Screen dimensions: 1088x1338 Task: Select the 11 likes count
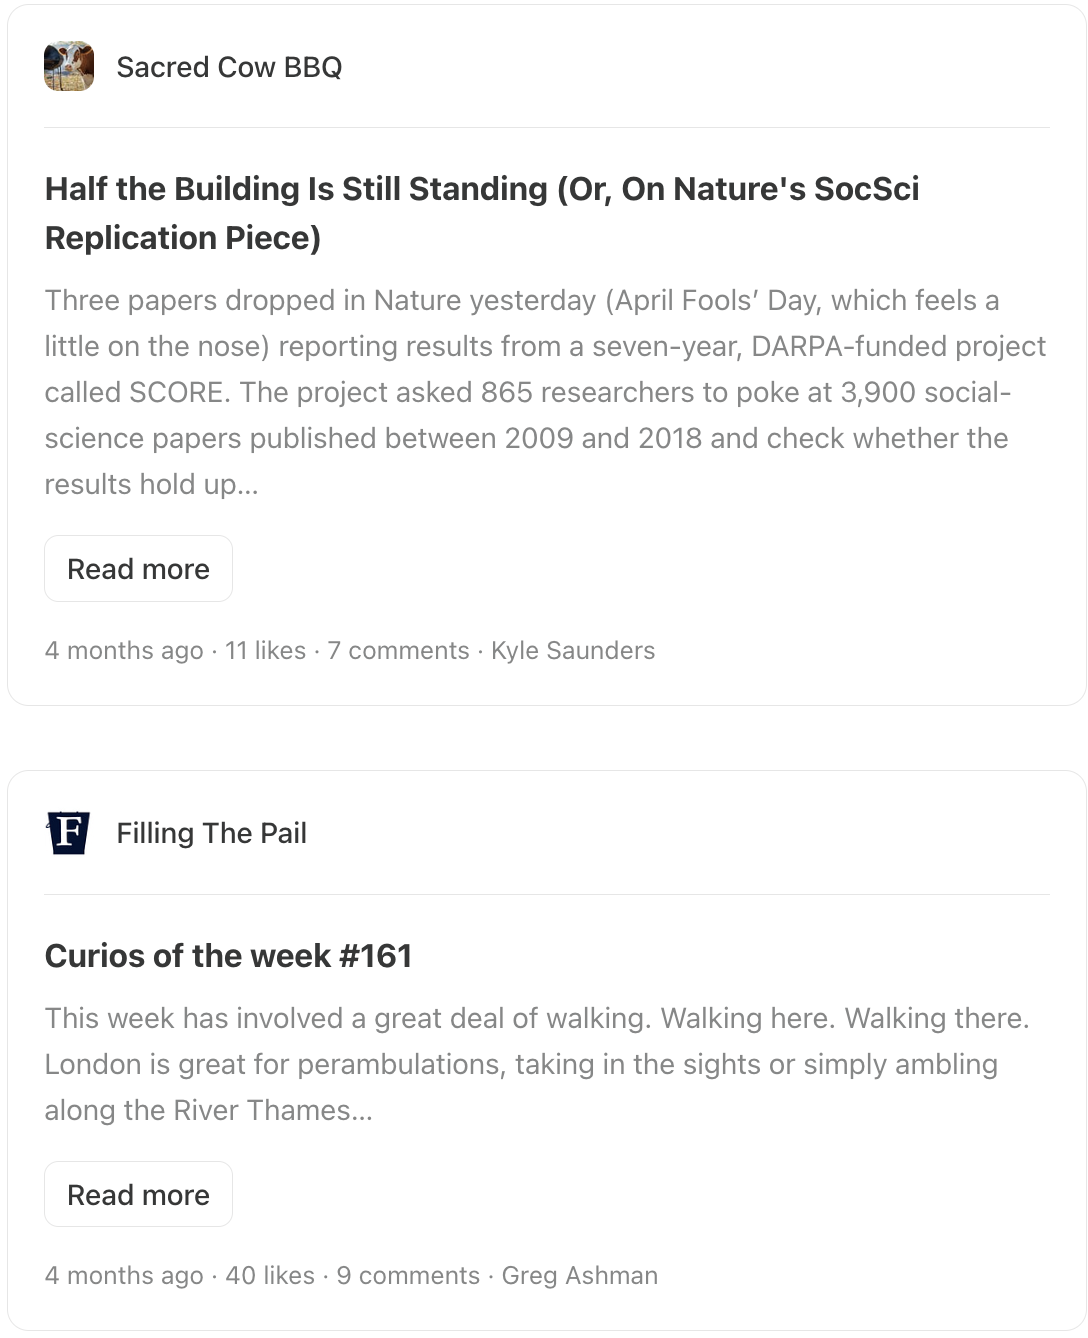tap(265, 651)
